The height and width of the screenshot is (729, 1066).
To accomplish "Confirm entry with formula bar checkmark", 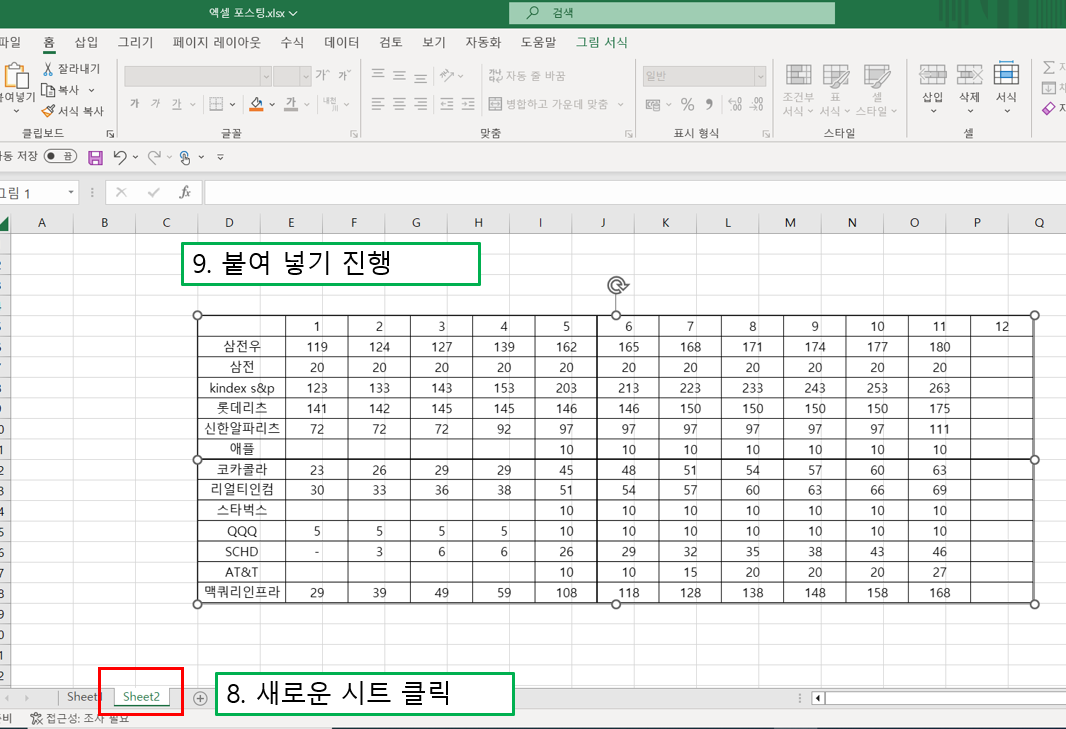I will click(x=154, y=192).
